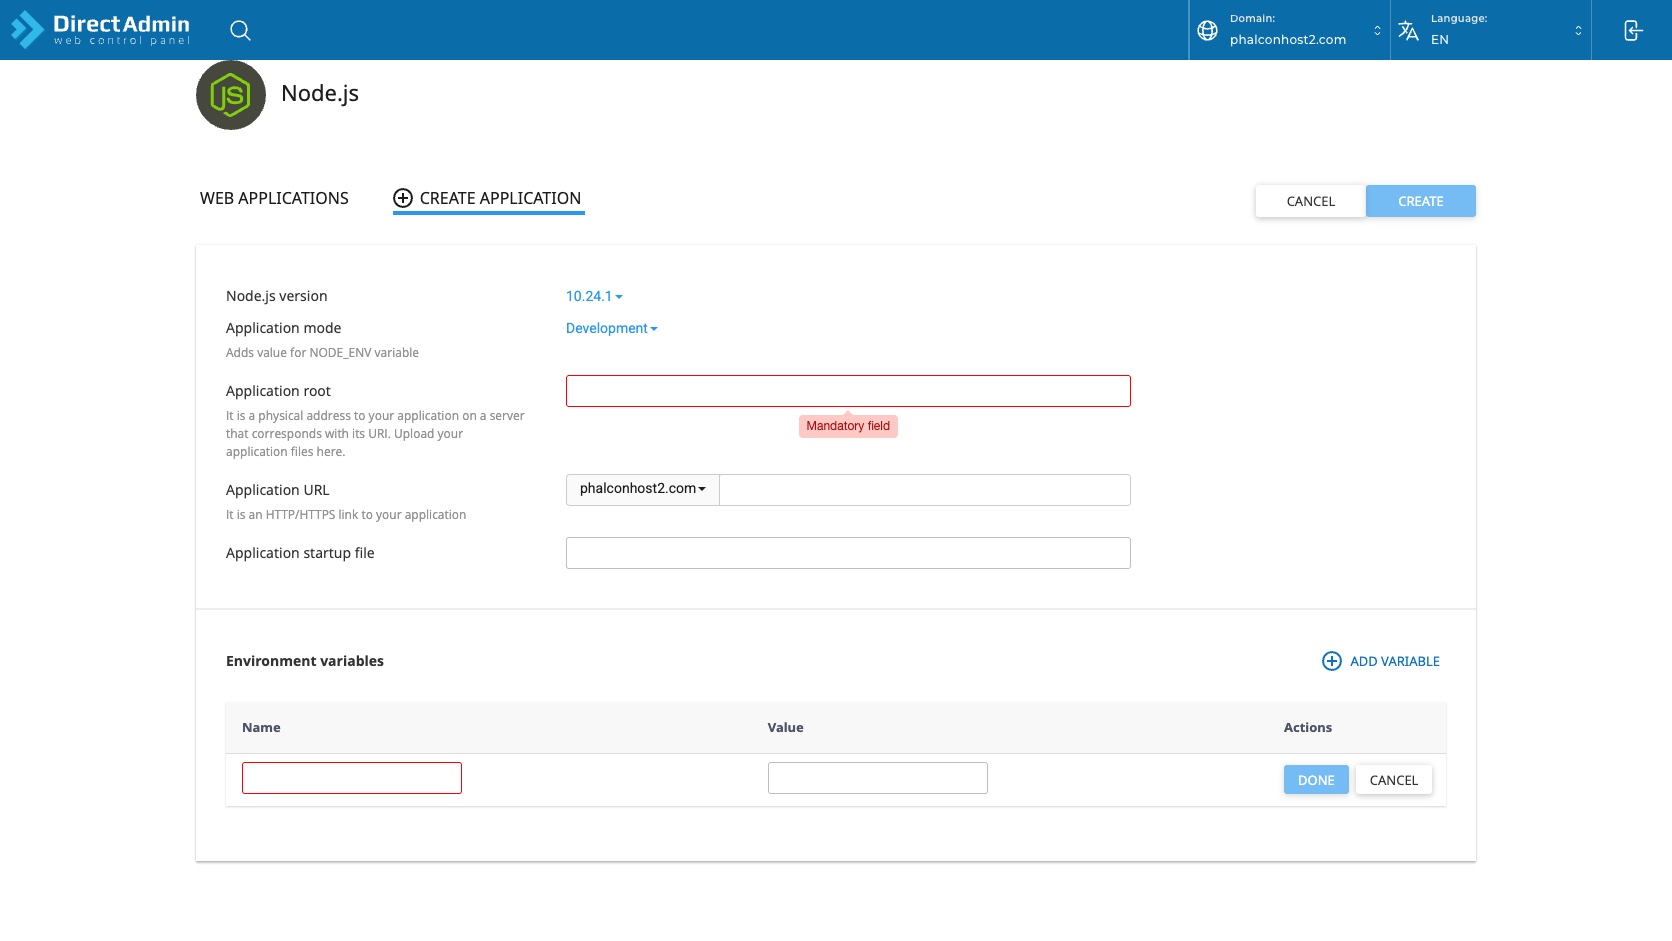Click the globe domain icon
Viewport: 1672px width, 941px height.
(x=1207, y=30)
